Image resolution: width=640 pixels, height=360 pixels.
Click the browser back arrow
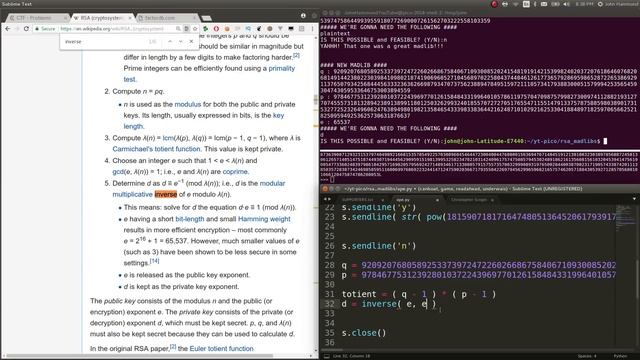[x=8, y=29]
